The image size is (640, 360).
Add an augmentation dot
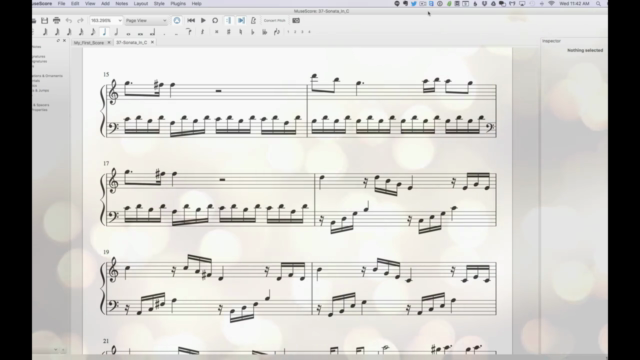(x=164, y=33)
